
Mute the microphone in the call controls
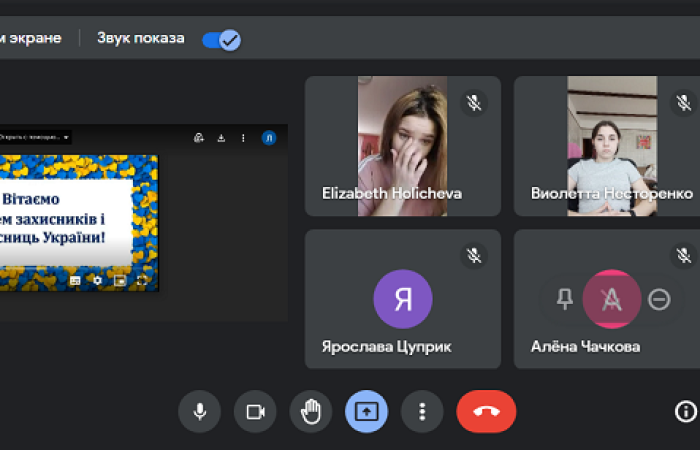200,411
